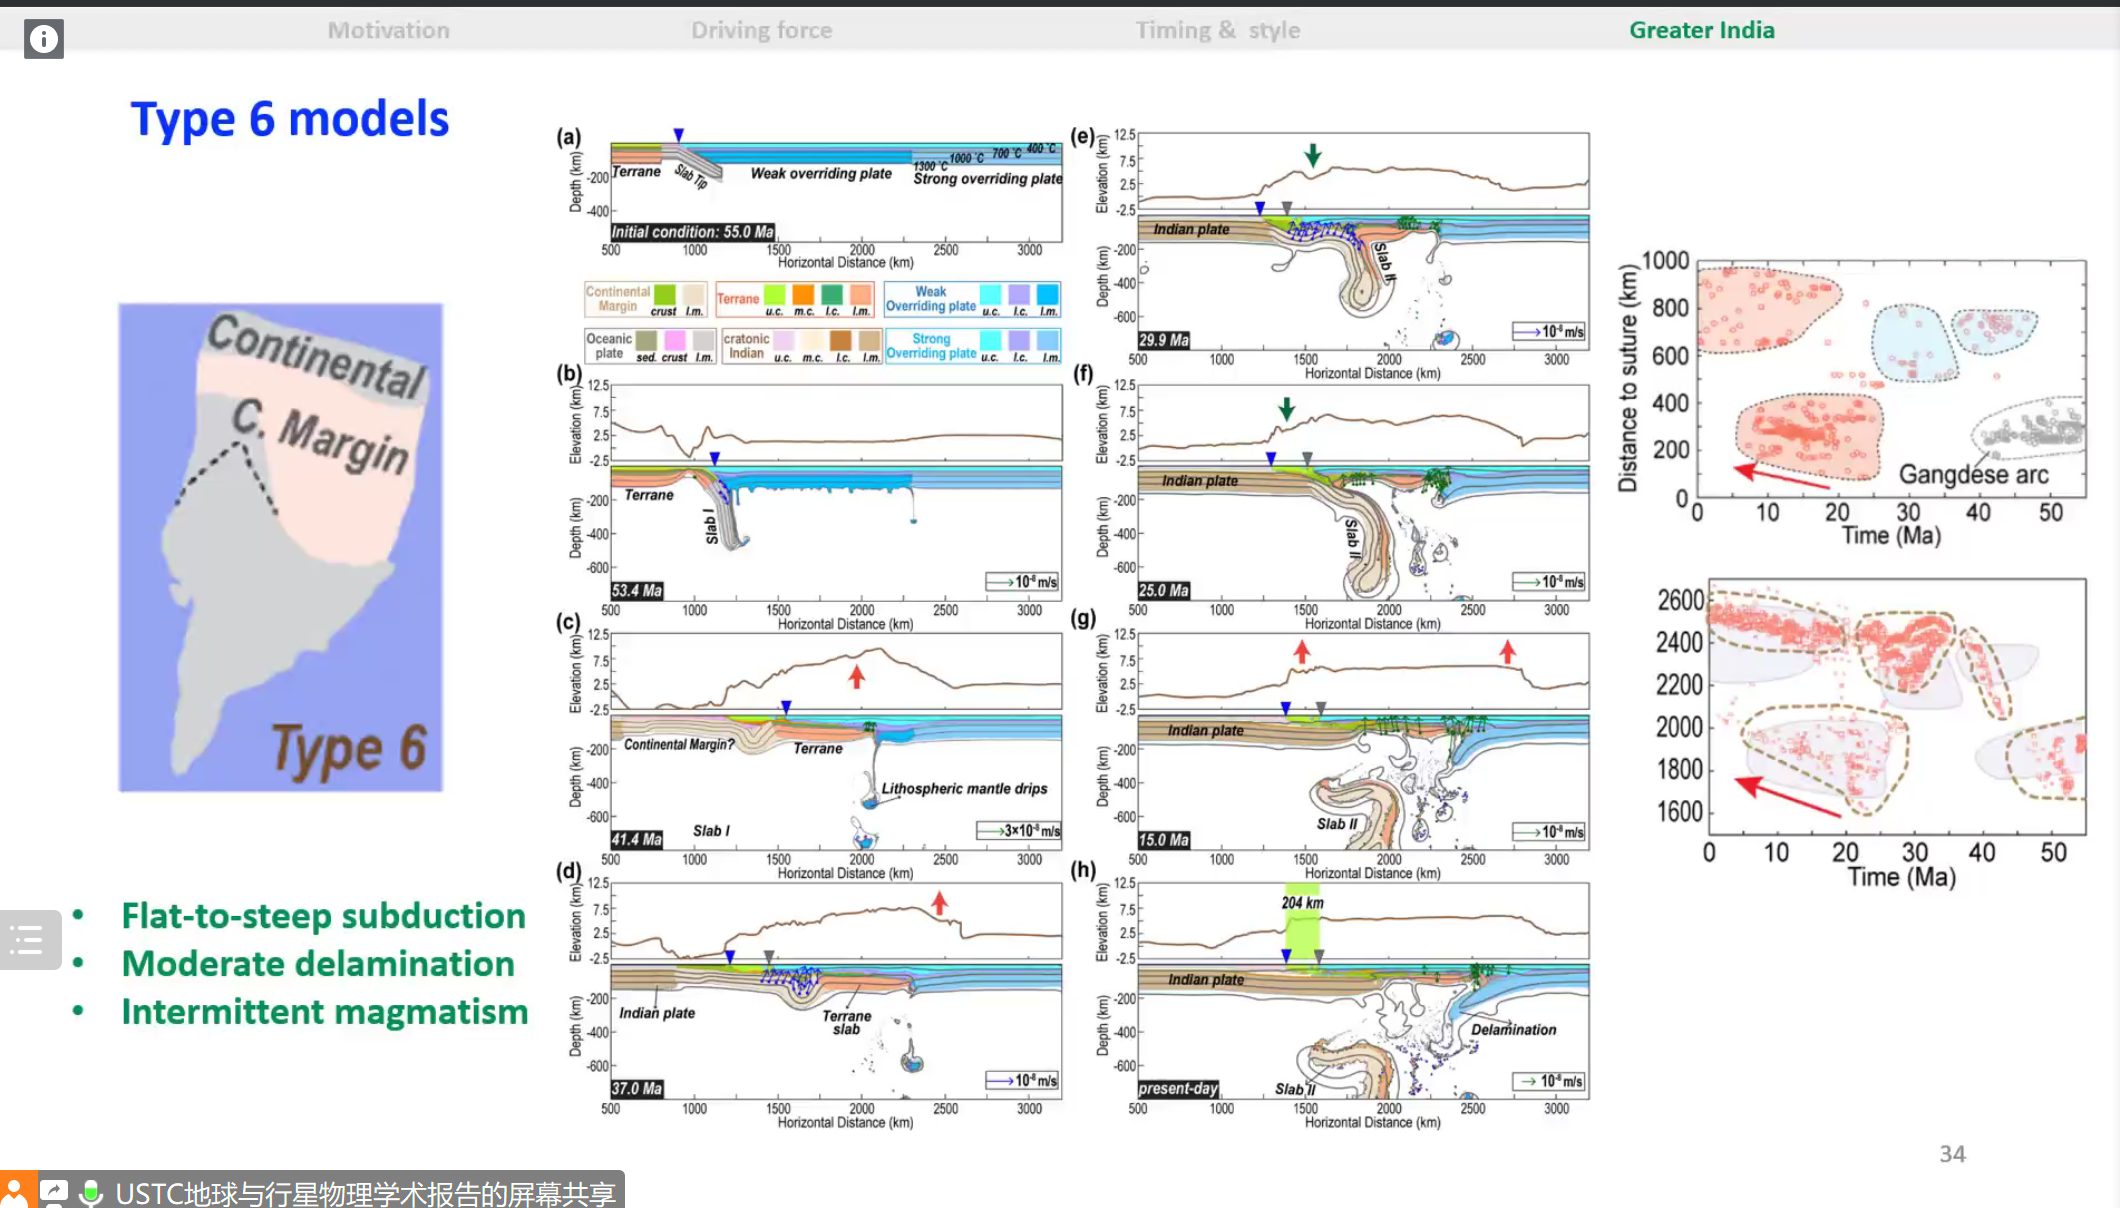The image size is (2120, 1208).
Task: Click the '204 km' green annotation
Action: point(1302,903)
